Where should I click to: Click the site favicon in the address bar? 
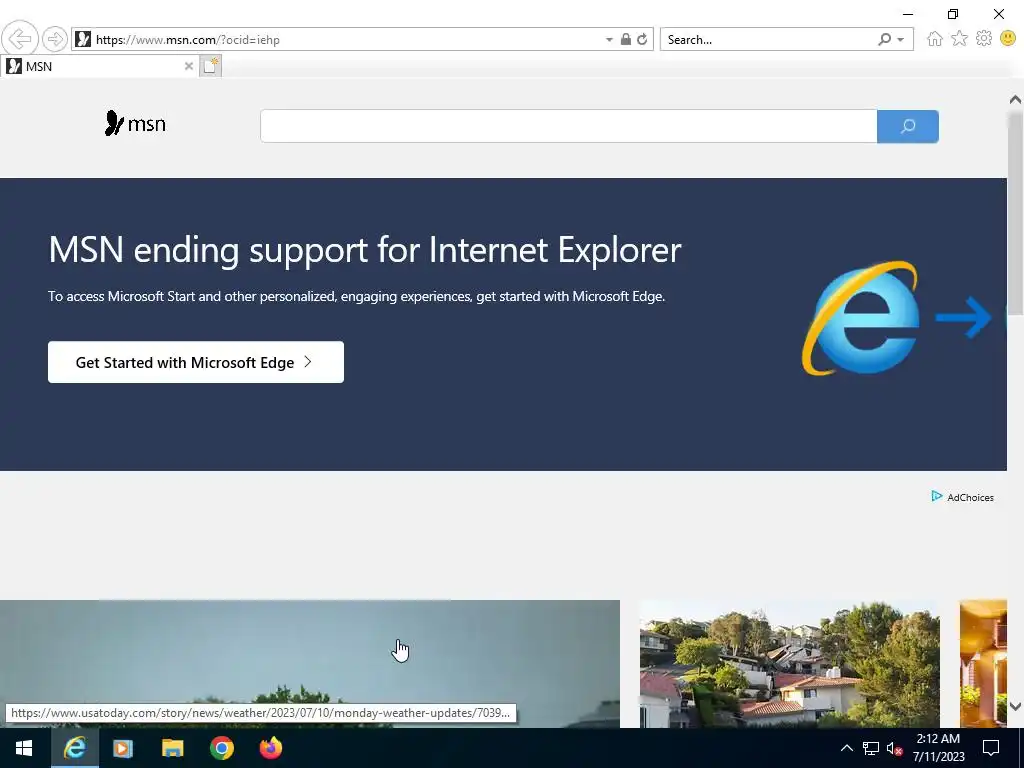83,39
